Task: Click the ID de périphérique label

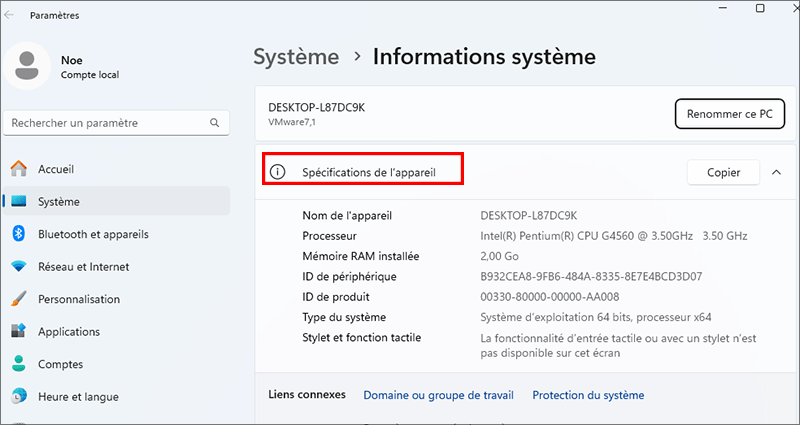Action: coord(349,277)
